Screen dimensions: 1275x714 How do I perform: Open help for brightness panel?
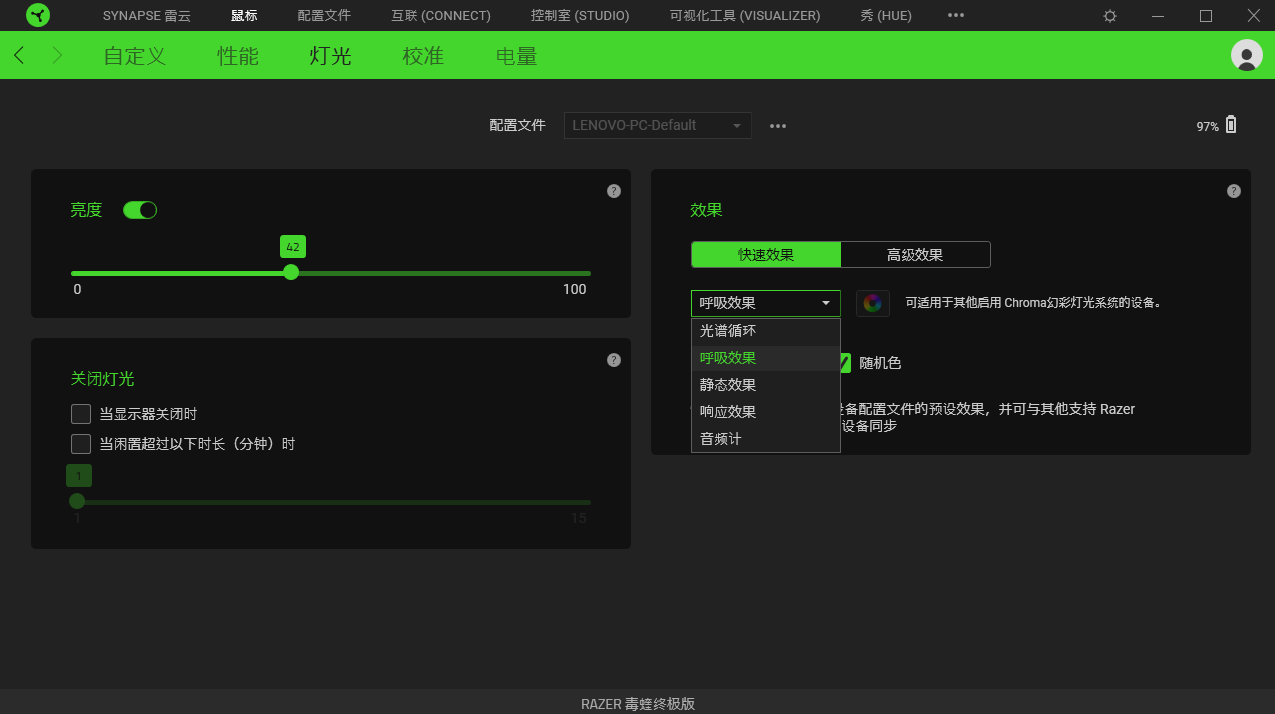(x=614, y=191)
